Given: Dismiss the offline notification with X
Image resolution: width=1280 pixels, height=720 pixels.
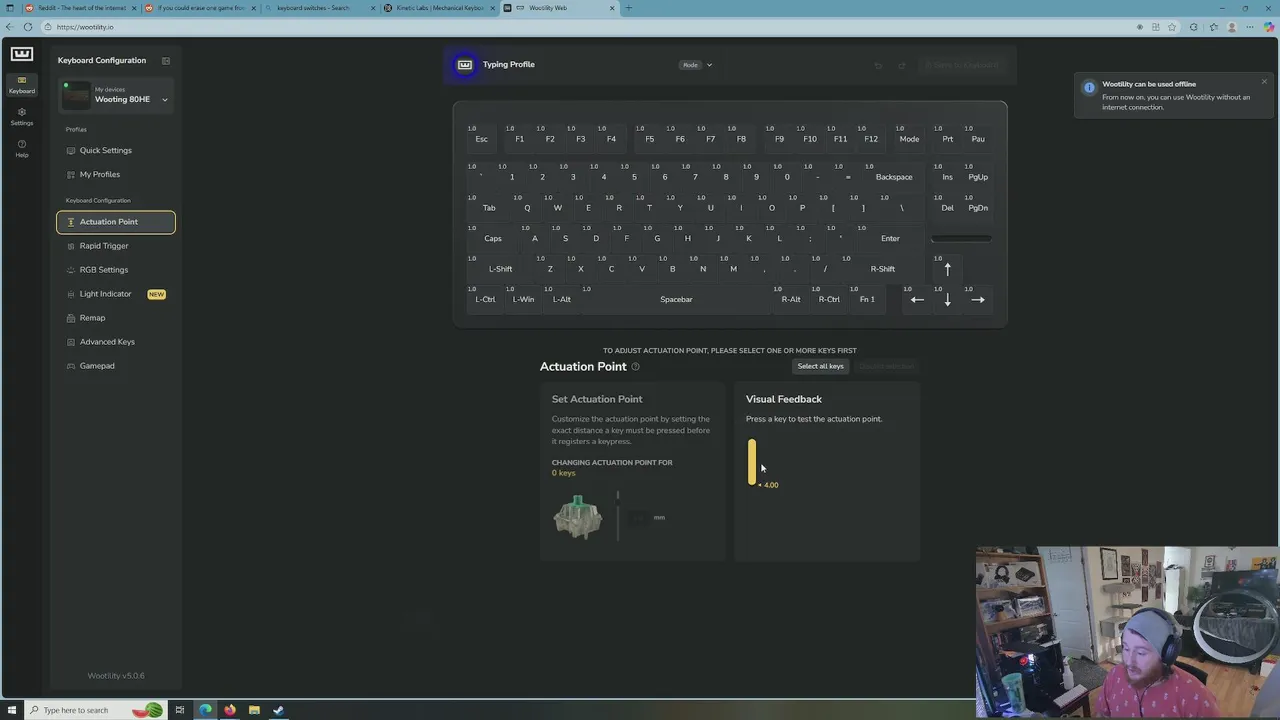Looking at the screenshot, I should [1264, 82].
